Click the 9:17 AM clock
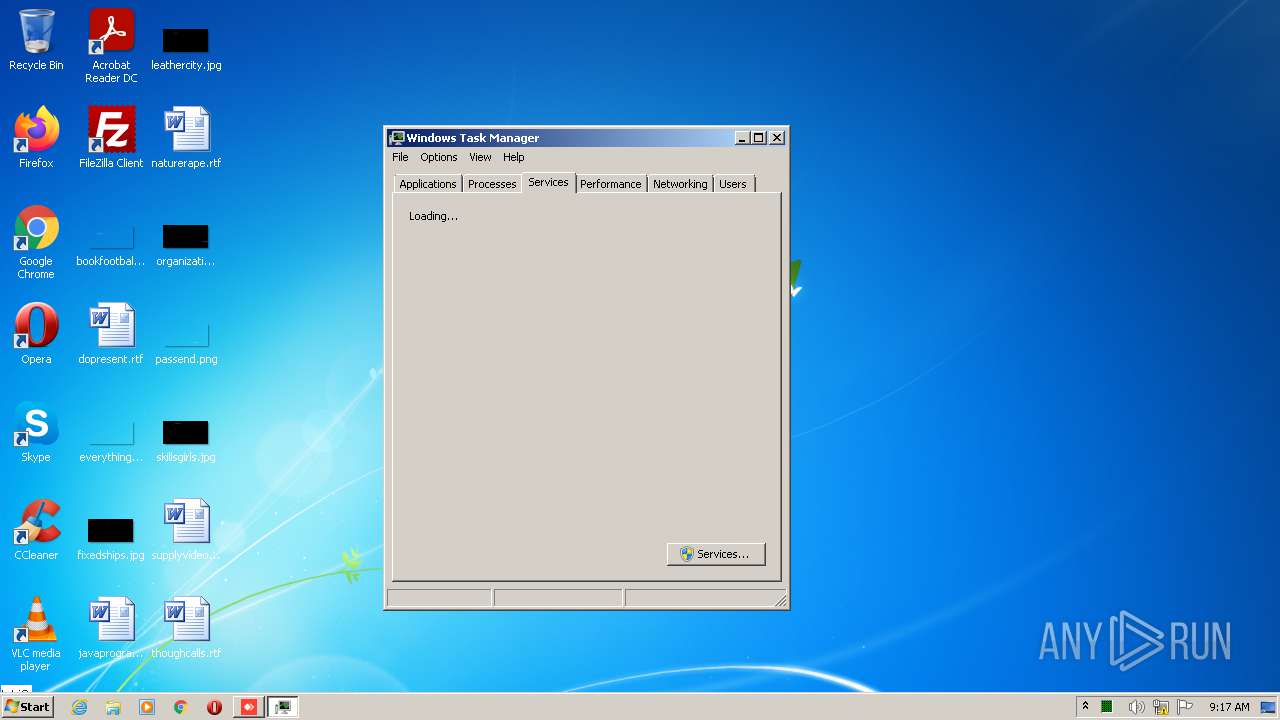Viewport: 1280px width, 720px height. tap(1229, 707)
